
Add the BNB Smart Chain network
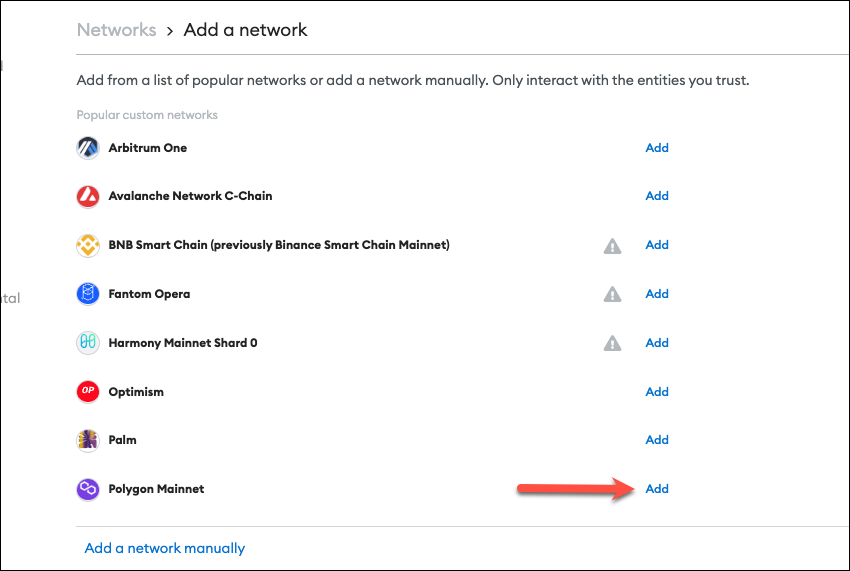pos(657,245)
